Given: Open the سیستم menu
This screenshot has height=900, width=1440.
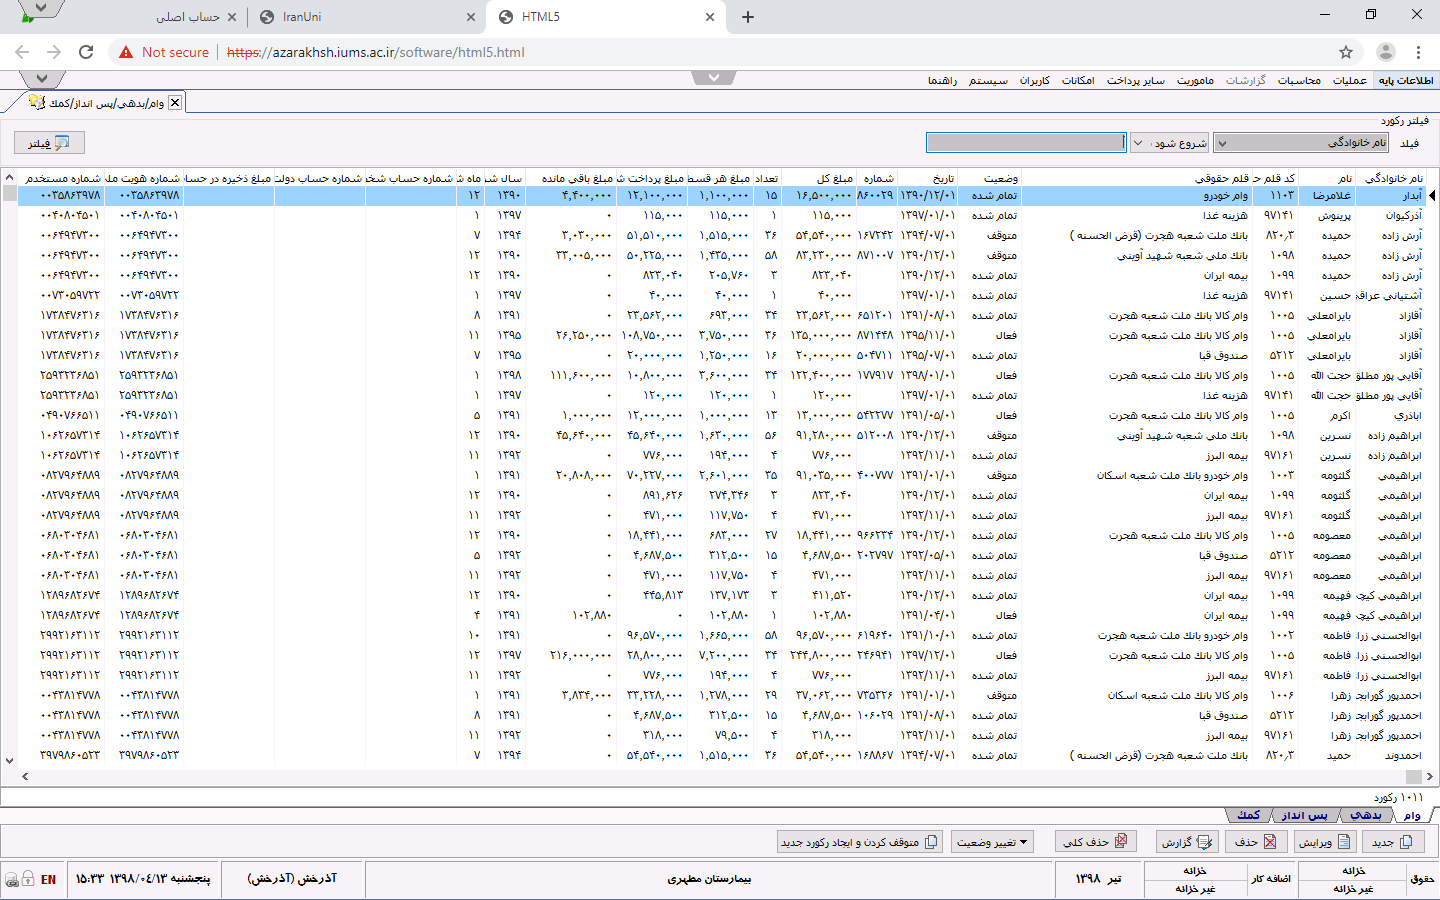Looking at the screenshot, I should [988, 80].
